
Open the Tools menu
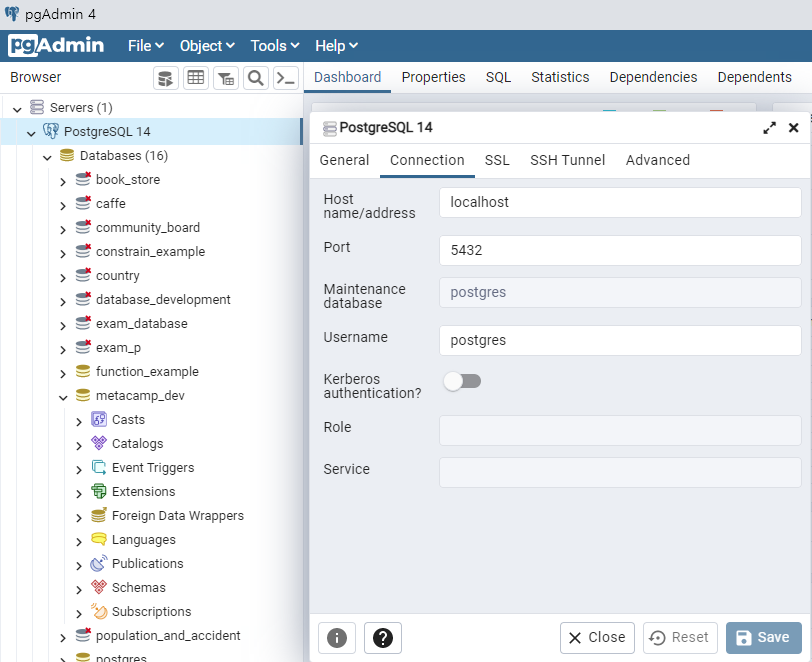275,46
